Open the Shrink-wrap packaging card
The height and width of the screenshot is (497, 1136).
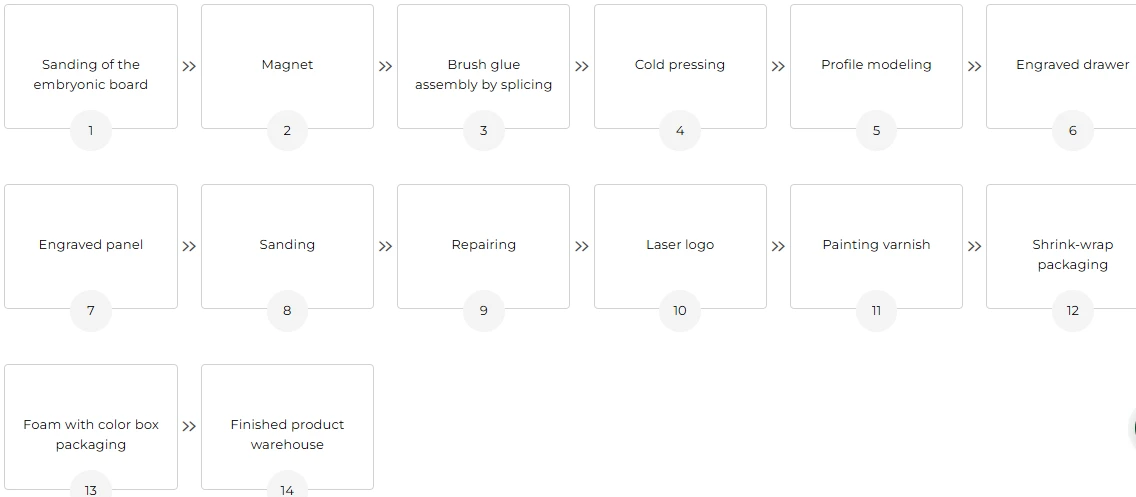click(x=1061, y=246)
